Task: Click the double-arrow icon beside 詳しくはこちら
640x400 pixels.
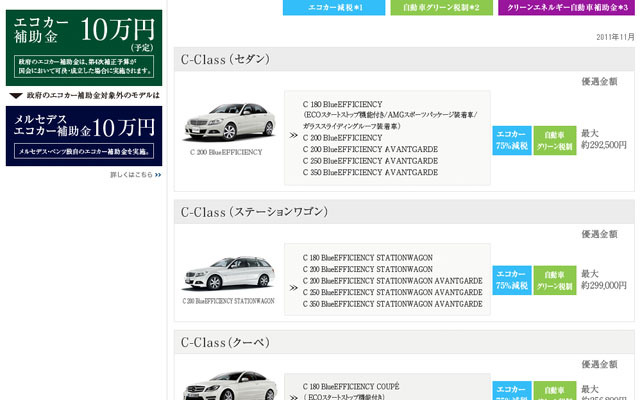Action: coord(158,175)
